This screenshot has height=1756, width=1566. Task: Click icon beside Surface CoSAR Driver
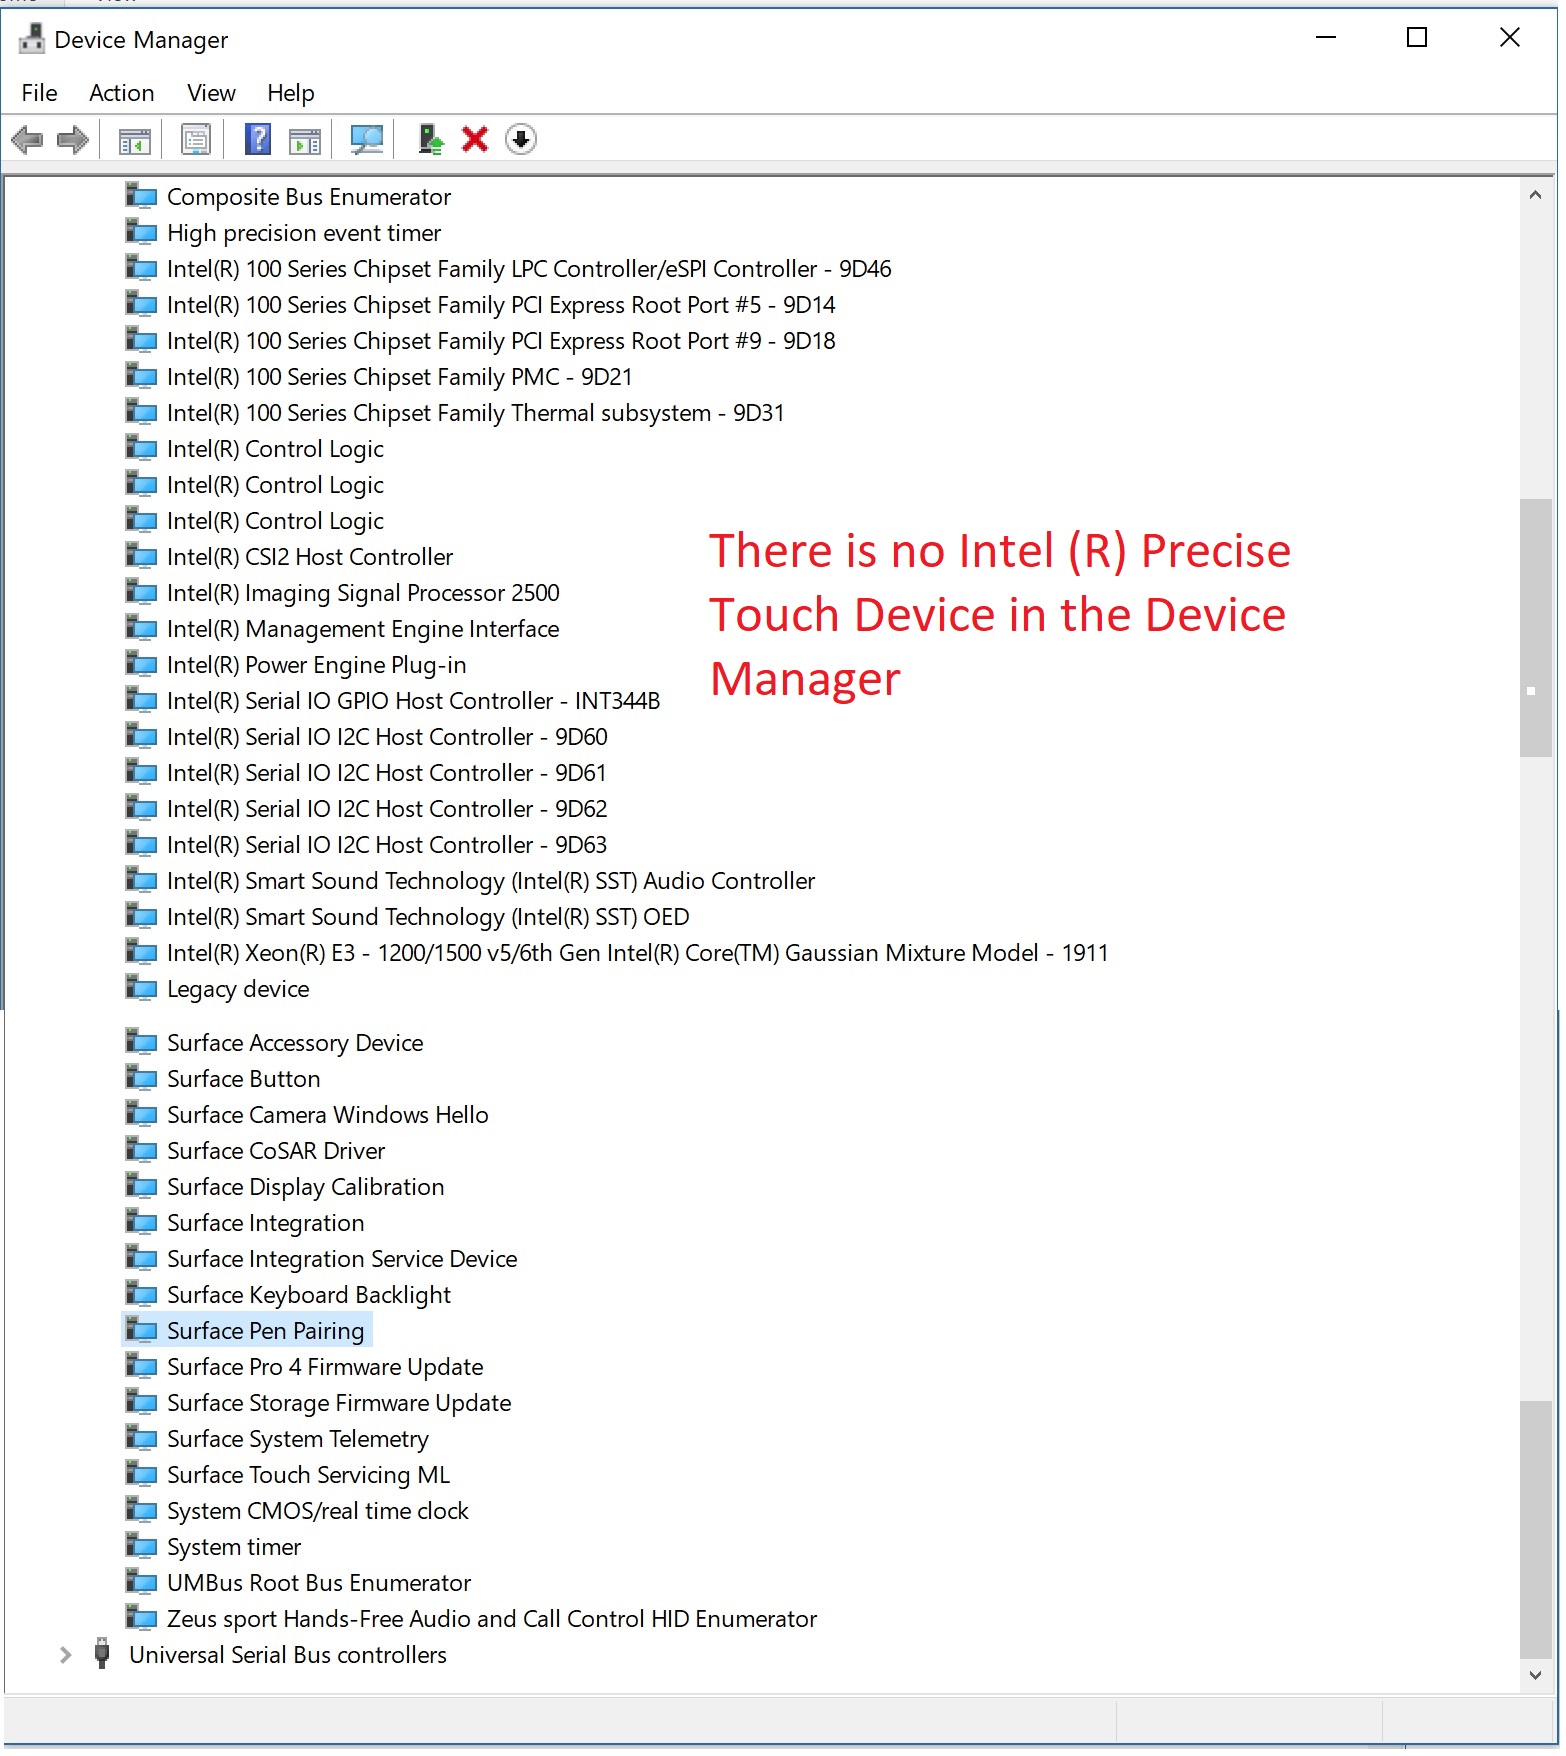coord(141,1150)
